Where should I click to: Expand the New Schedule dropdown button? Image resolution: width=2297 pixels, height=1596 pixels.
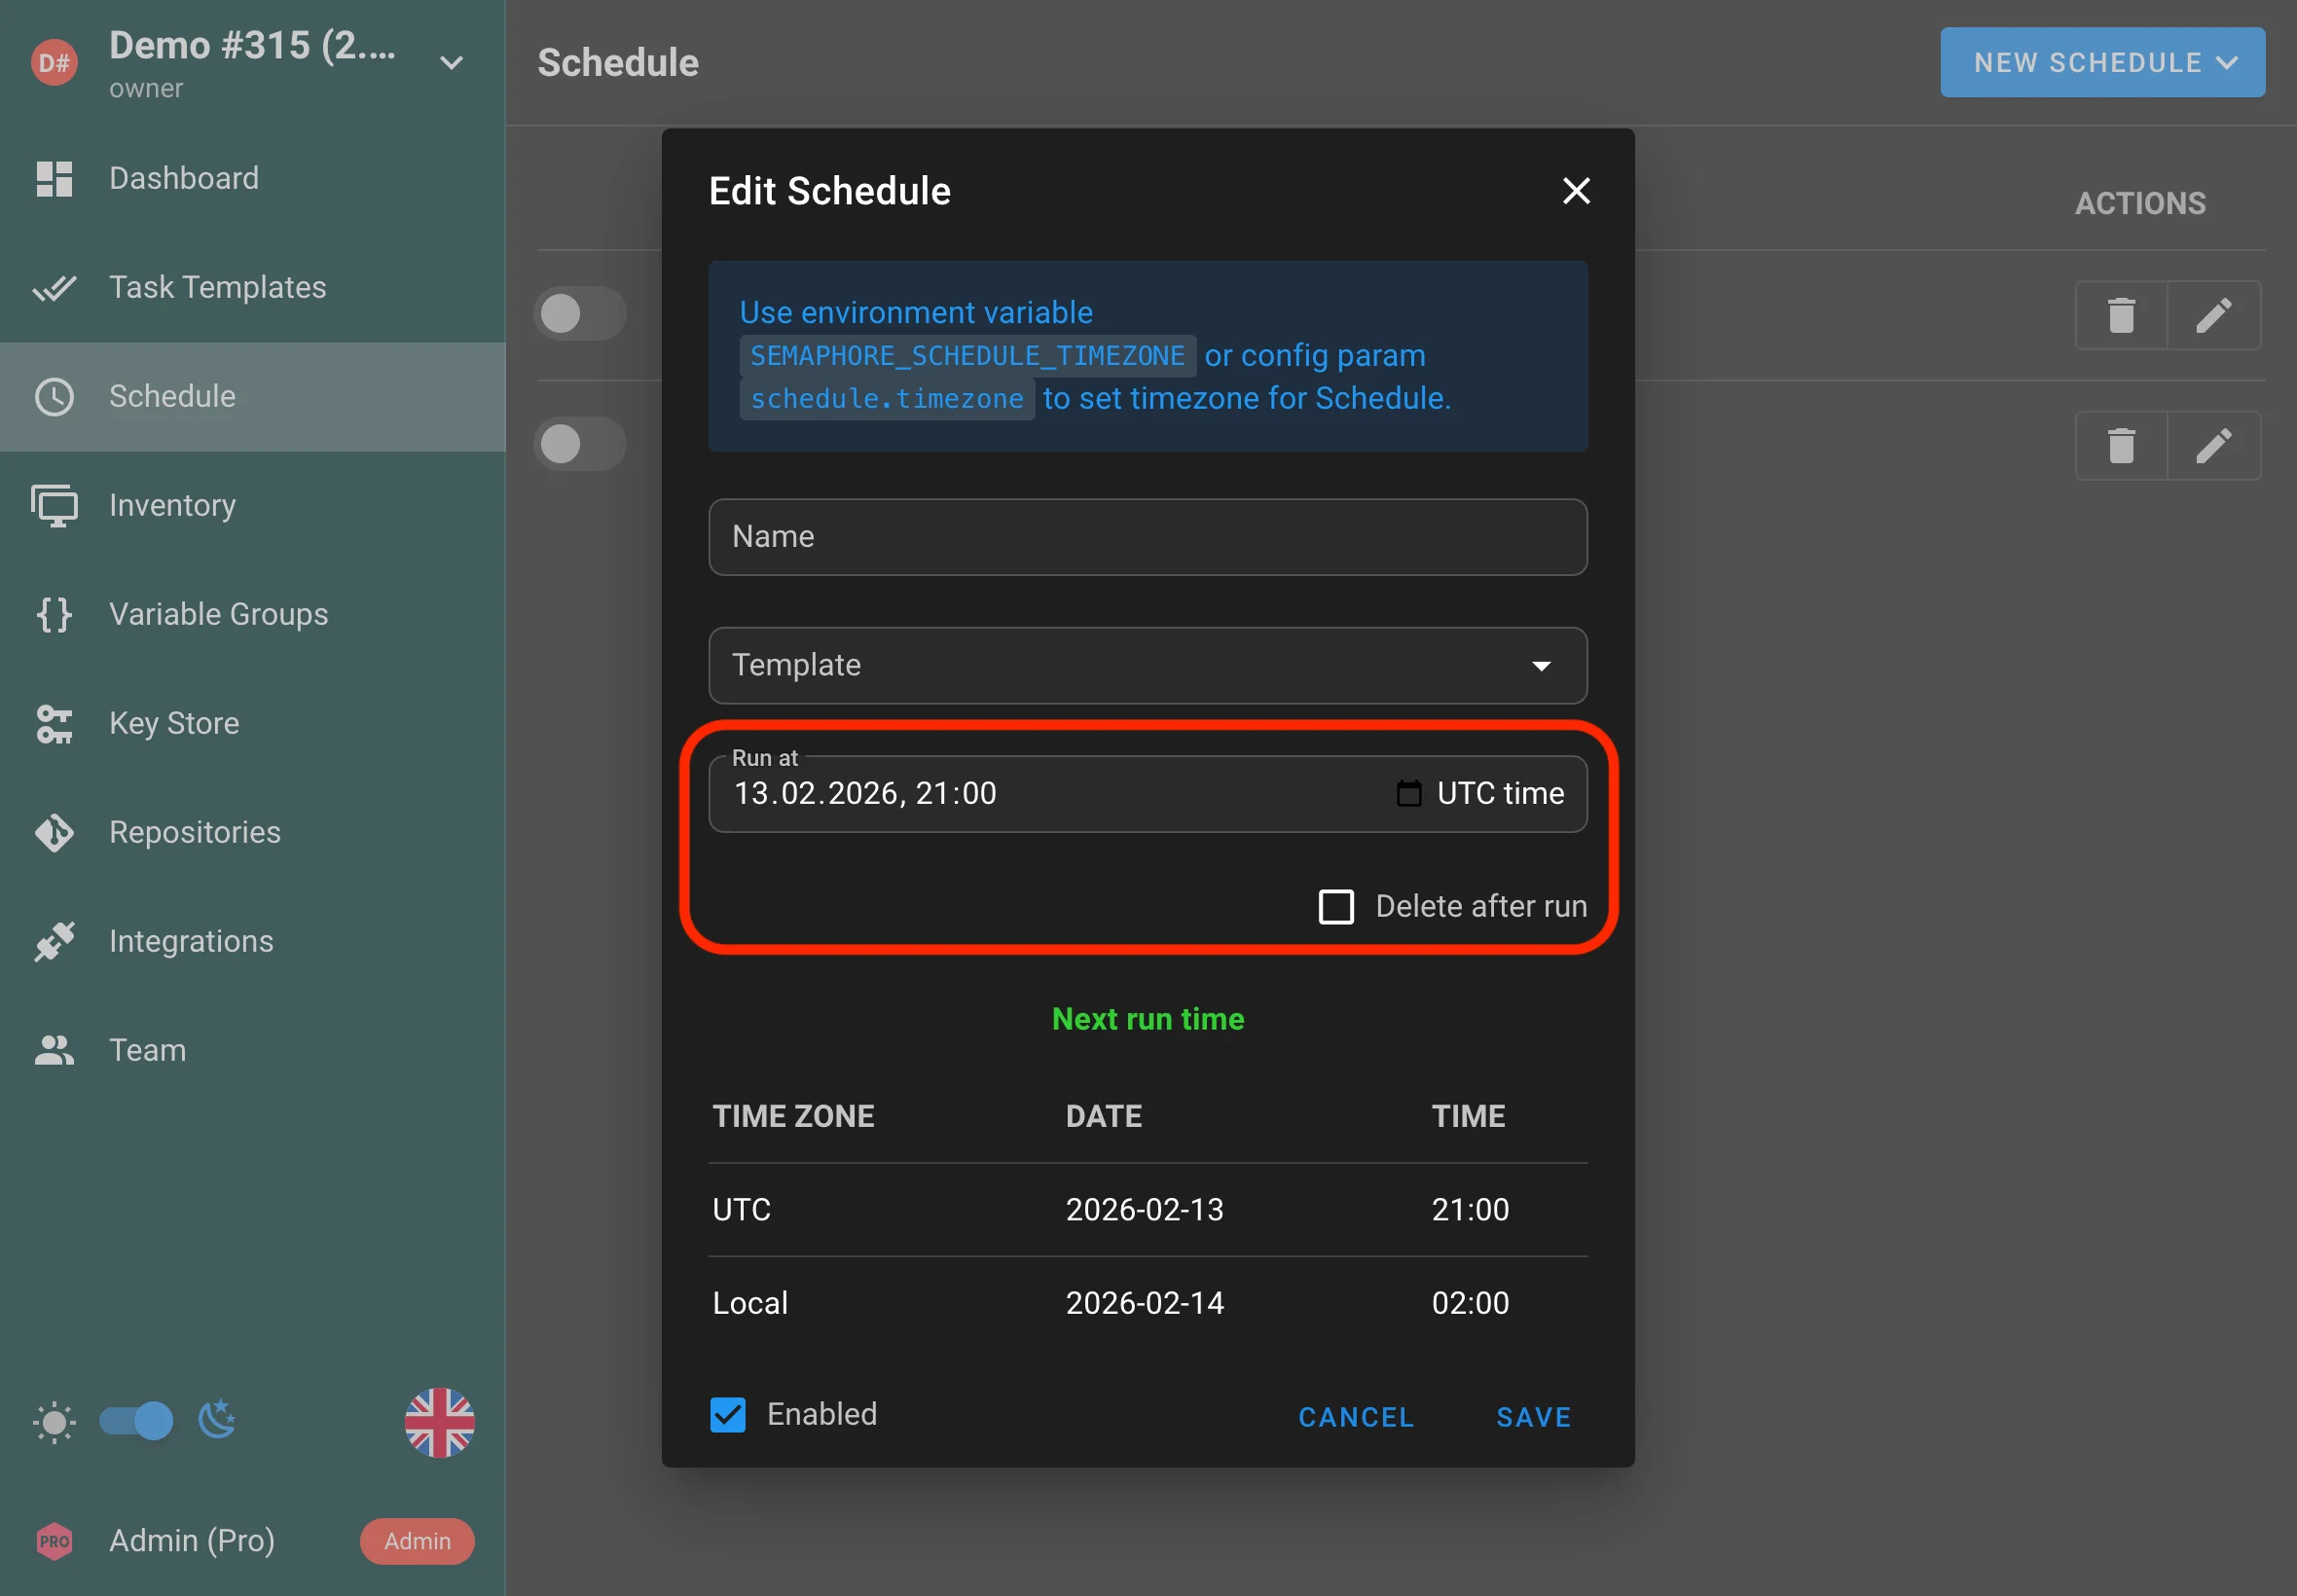[2102, 62]
